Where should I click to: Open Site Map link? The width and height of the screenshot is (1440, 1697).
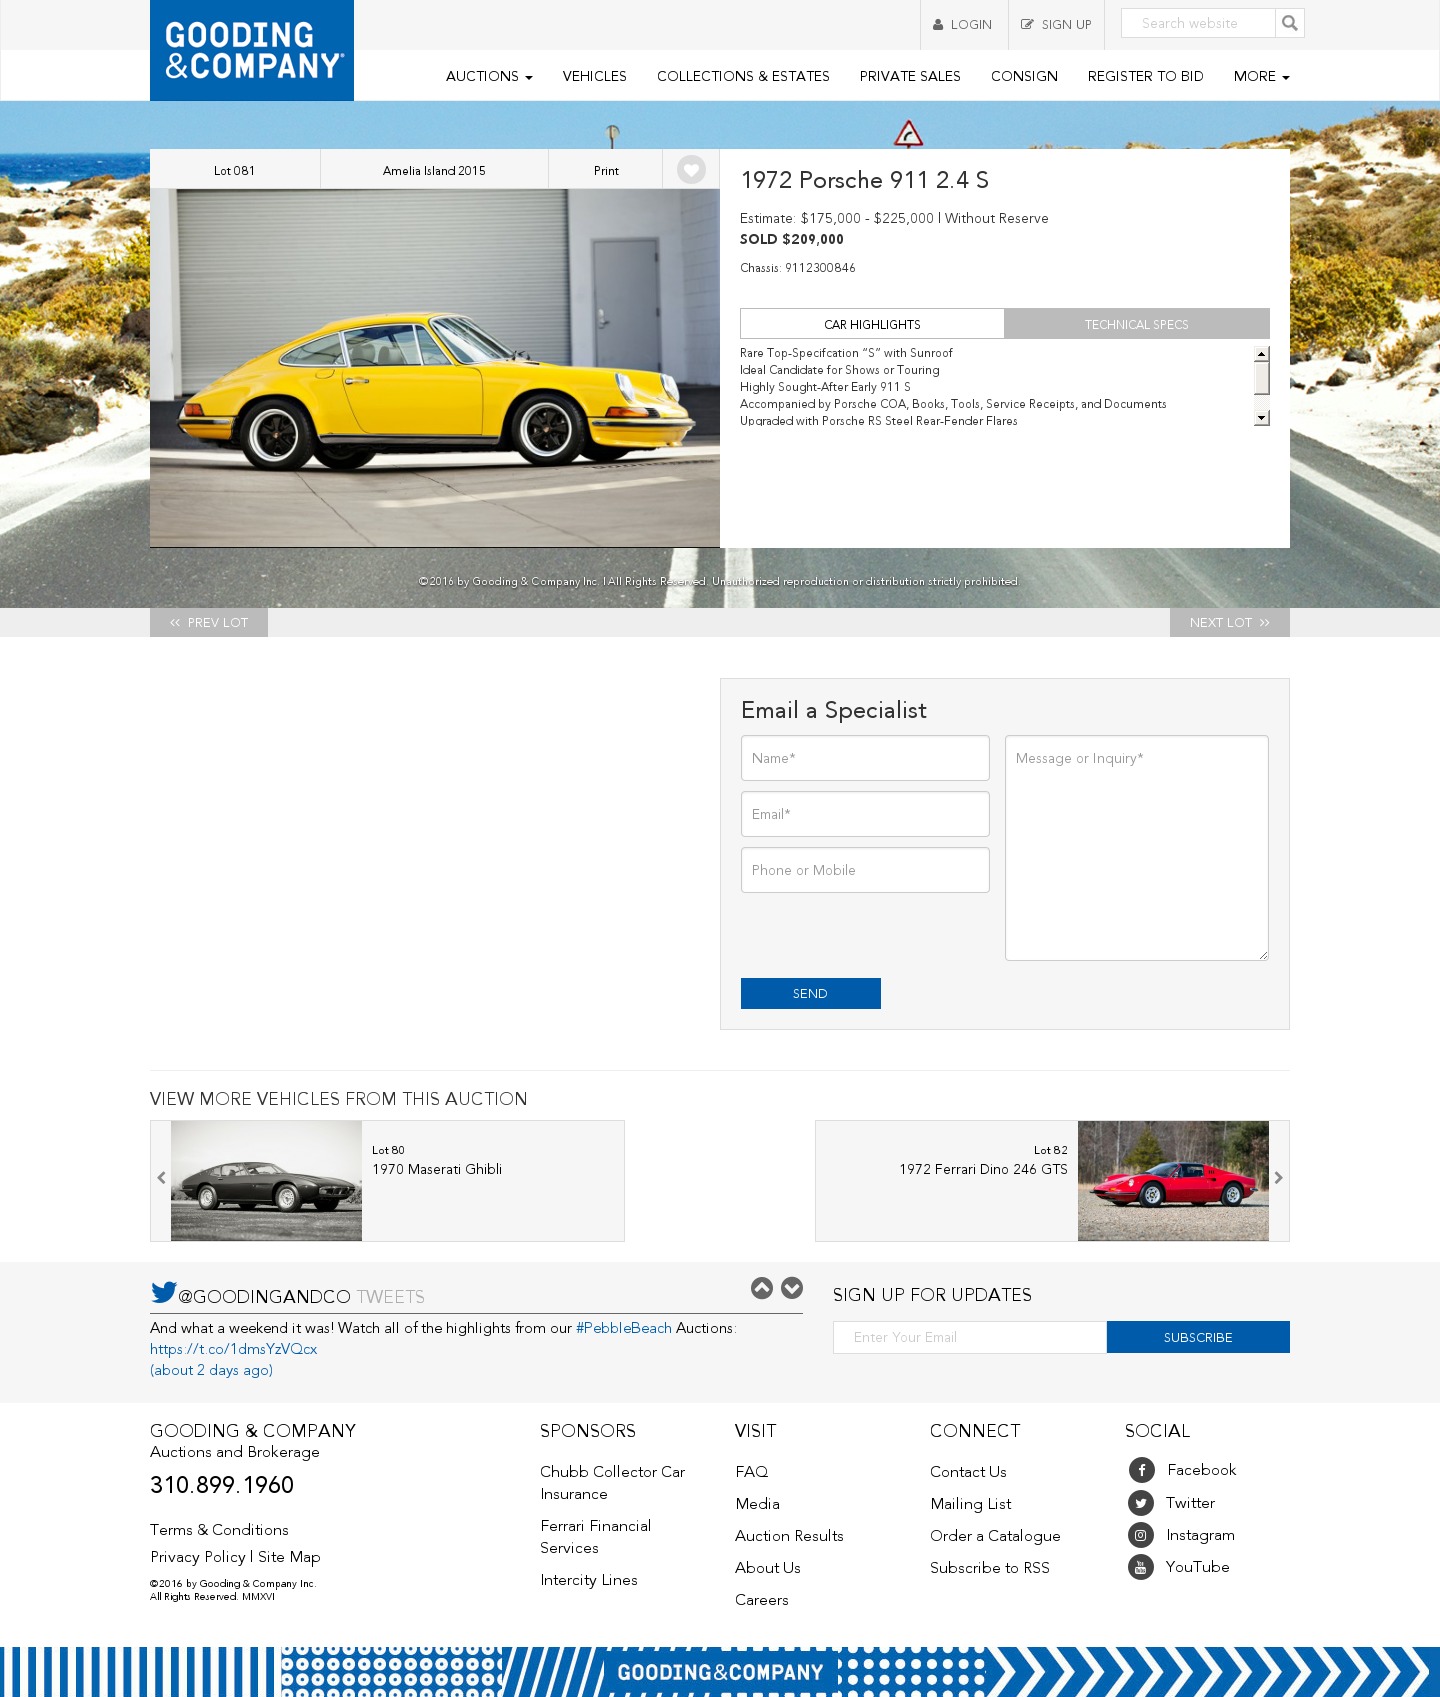click(289, 1557)
